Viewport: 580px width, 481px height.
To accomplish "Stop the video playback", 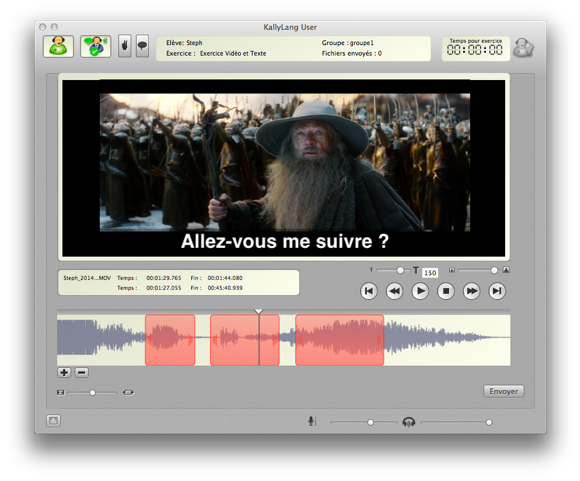I will click(446, 291).
